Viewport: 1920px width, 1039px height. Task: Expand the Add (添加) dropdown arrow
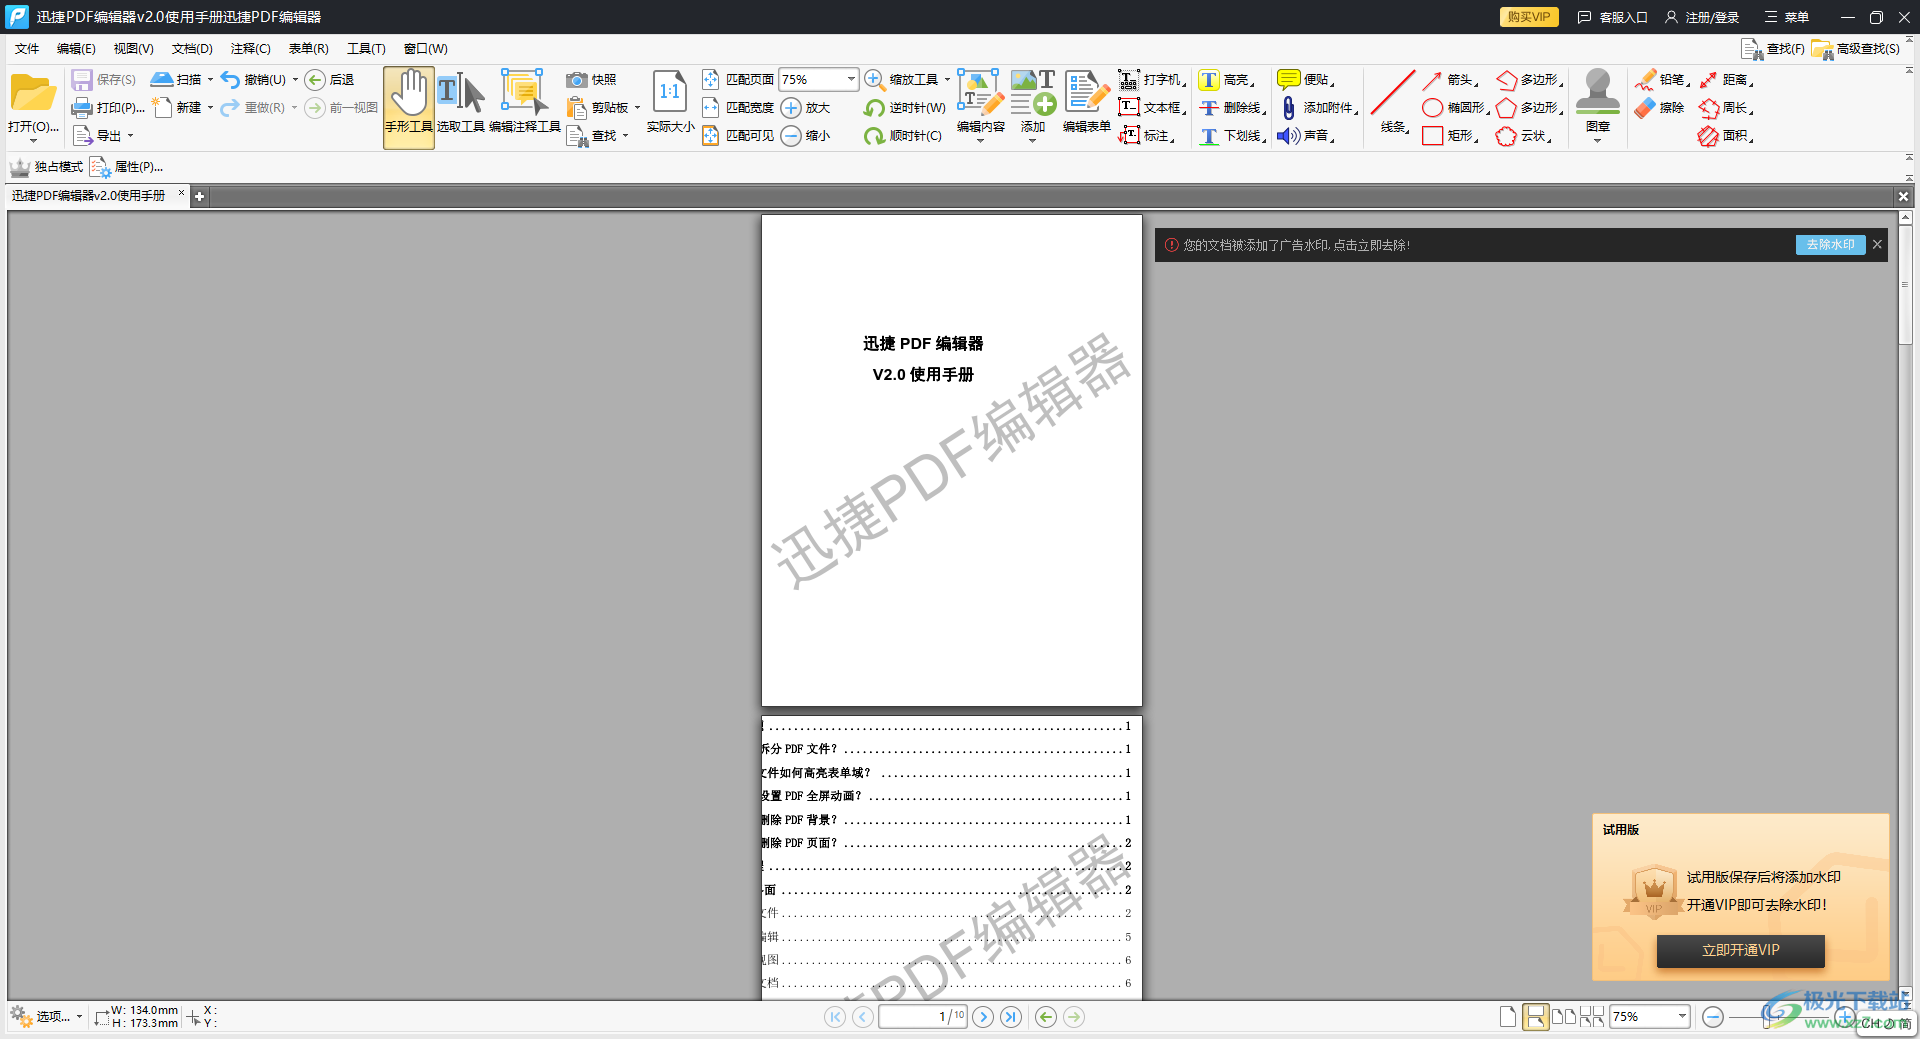pos(1033,141)
